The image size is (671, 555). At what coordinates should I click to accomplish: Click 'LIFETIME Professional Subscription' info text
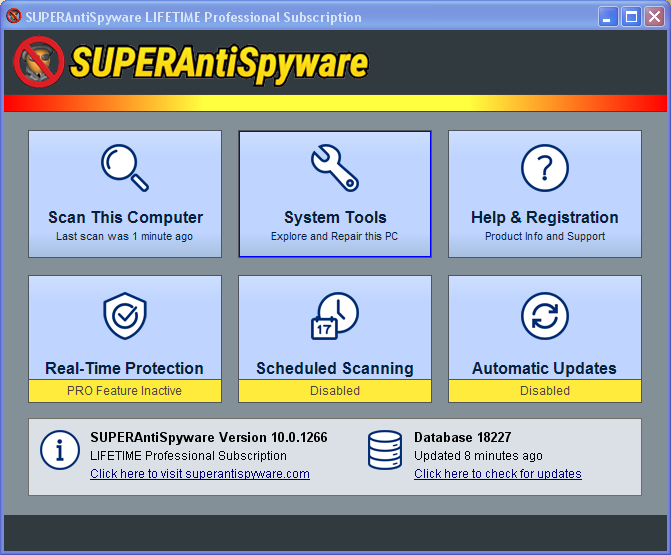point(188,456)
